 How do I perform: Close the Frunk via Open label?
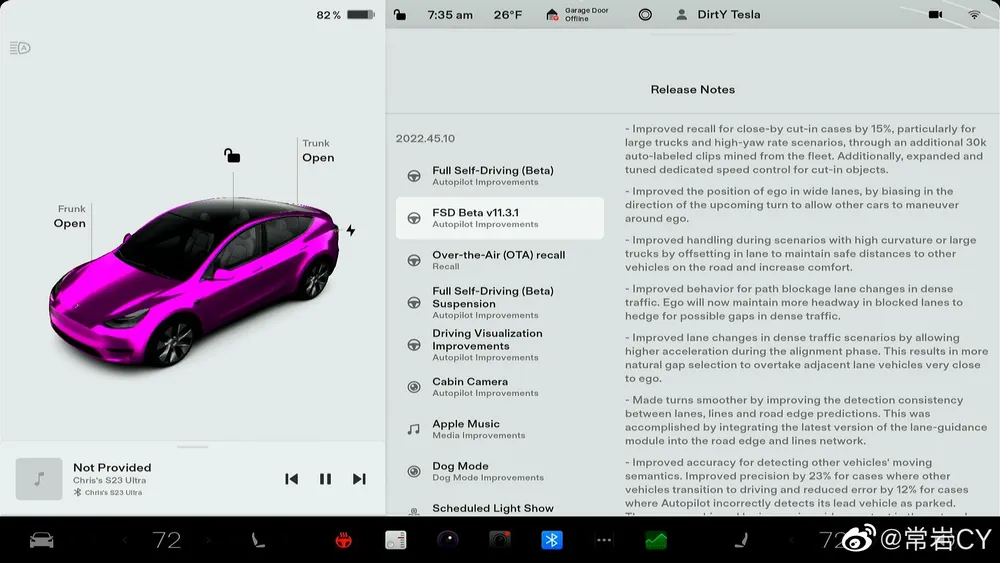tap(70, 223)
